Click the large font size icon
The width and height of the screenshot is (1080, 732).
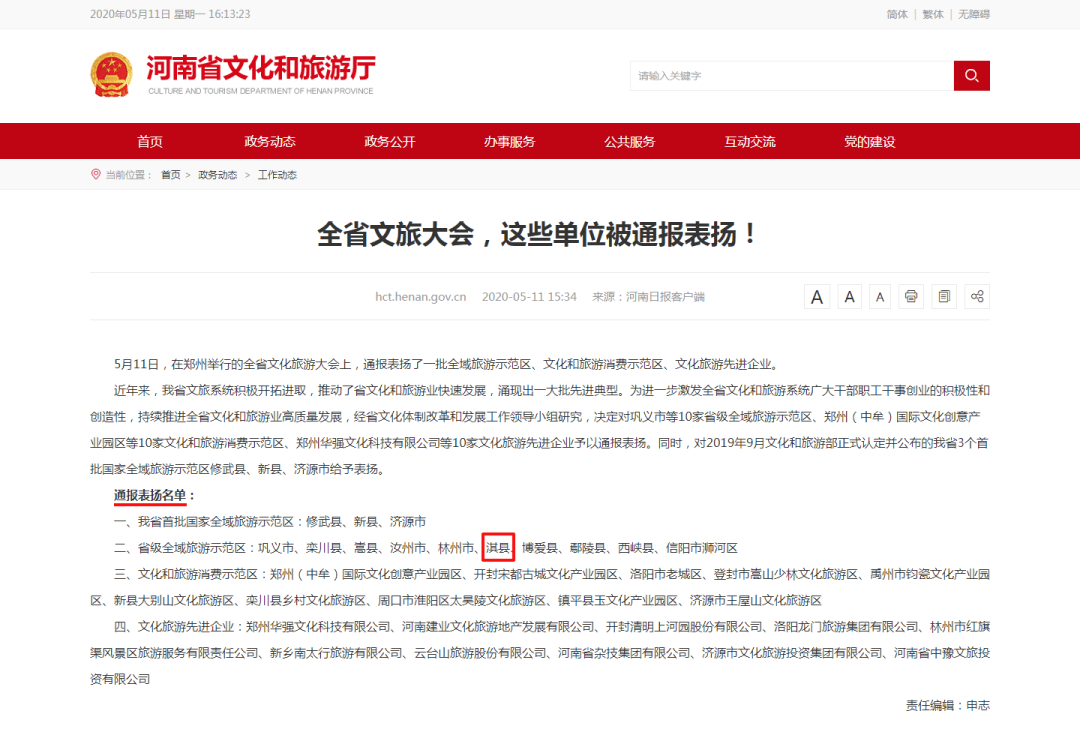pyautogui.click(x=817, y=297)
